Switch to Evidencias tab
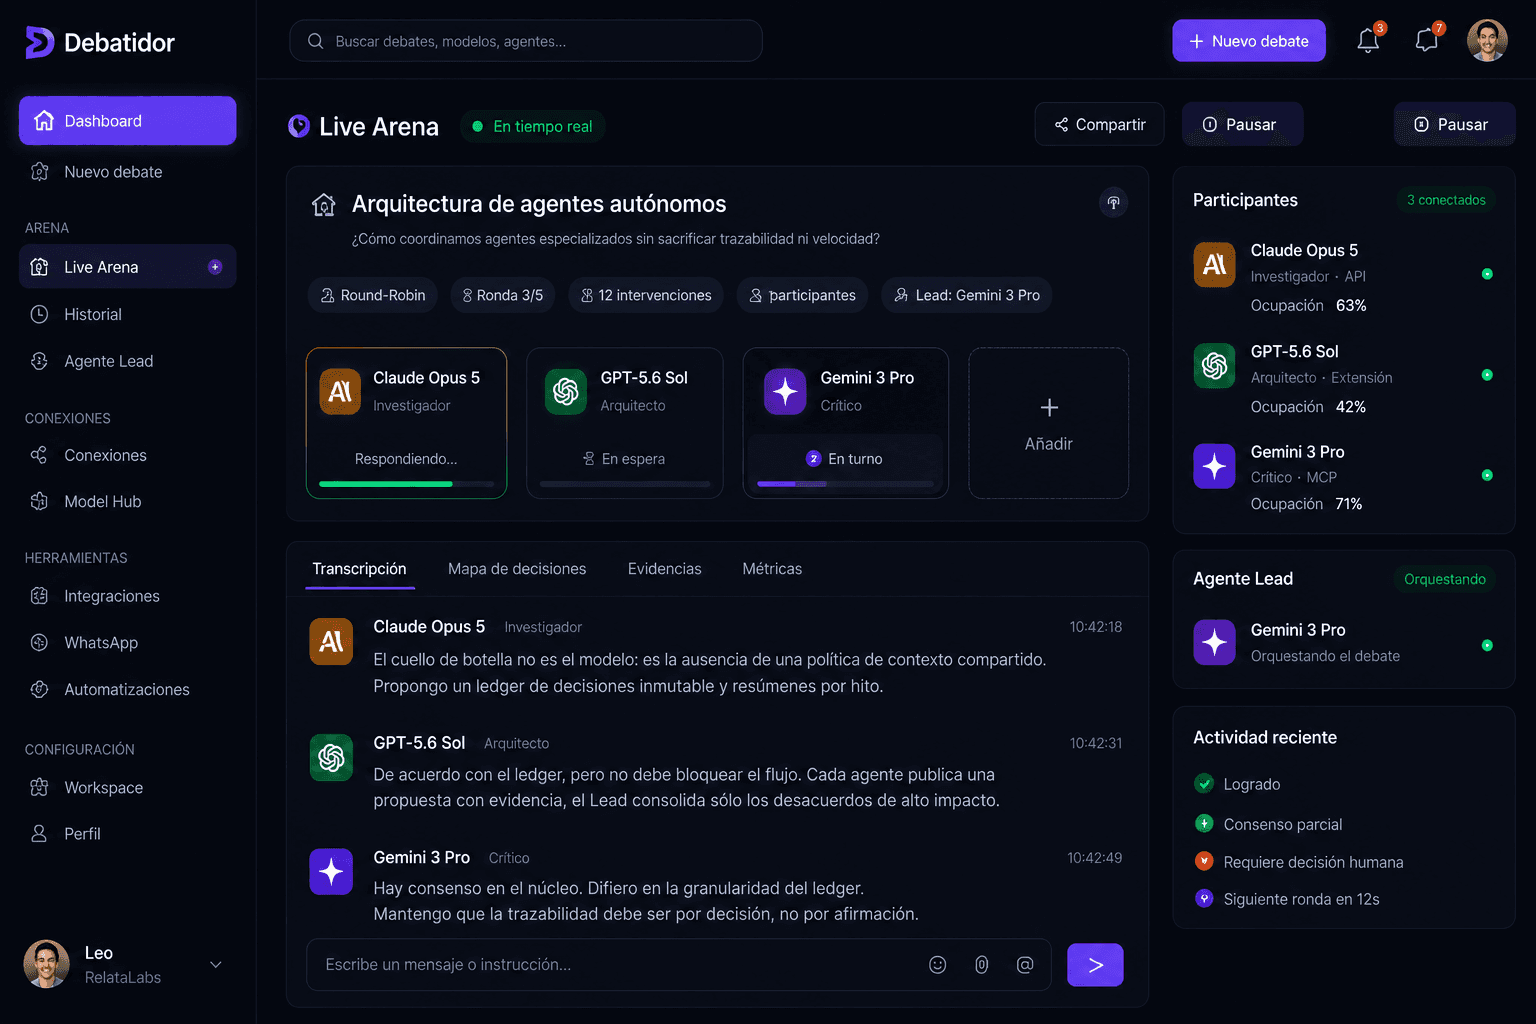The height and width of the screenshot is (1024, 1536). click(664, 569)
